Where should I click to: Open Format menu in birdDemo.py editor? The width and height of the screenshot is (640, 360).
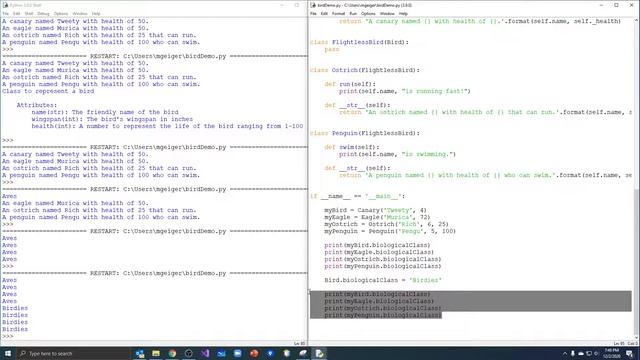338,13
